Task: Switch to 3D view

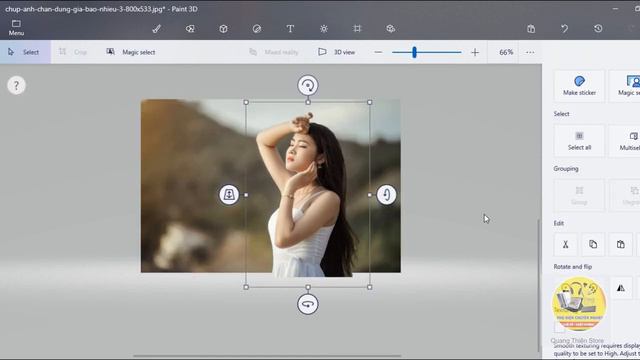Action: 337,52
